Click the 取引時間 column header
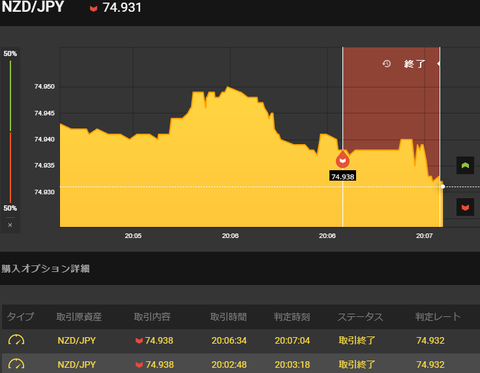 click(229, 317)
